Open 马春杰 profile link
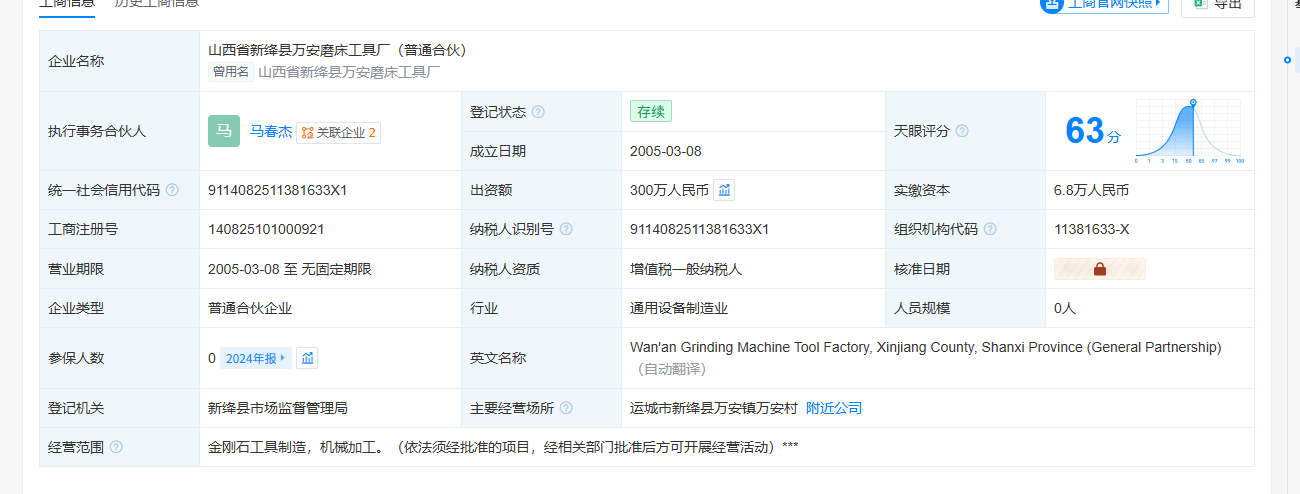Image resolution: width=1300 pixels, height=494 pixels. 270,131
